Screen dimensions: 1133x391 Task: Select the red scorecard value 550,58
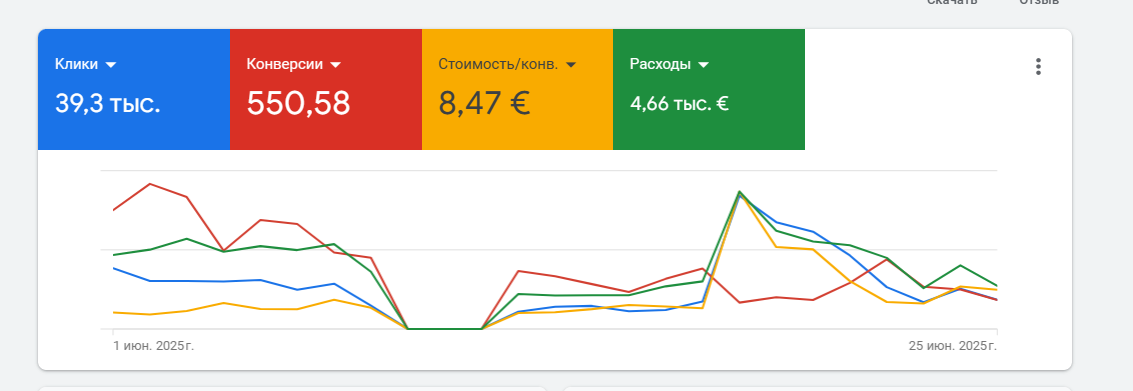[x=298, y=103]
